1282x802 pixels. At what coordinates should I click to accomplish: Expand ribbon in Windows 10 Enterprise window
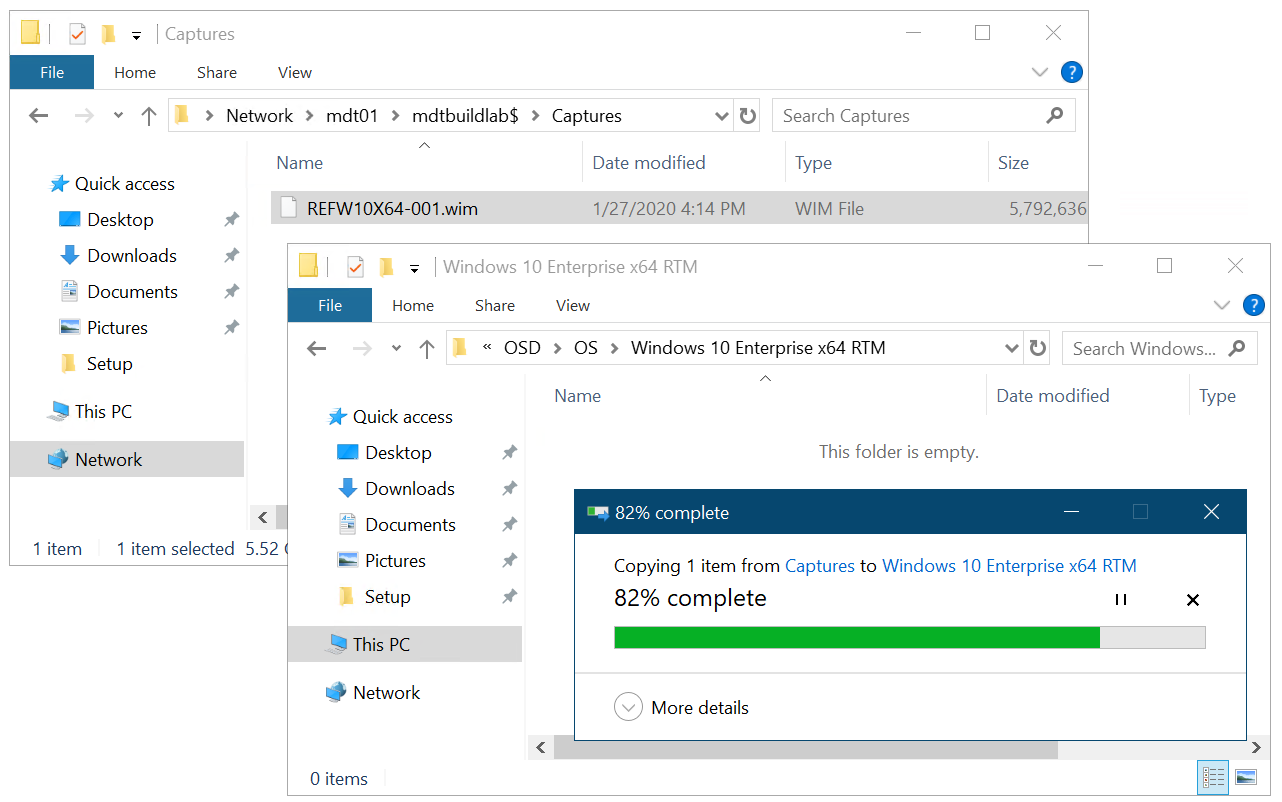coord(1221,305)
